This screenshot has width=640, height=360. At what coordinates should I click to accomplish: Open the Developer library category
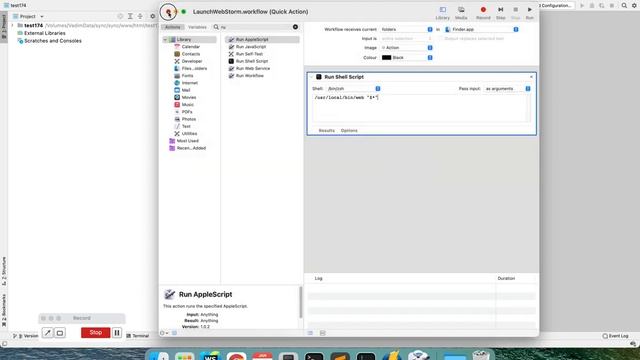pos(191,61)
